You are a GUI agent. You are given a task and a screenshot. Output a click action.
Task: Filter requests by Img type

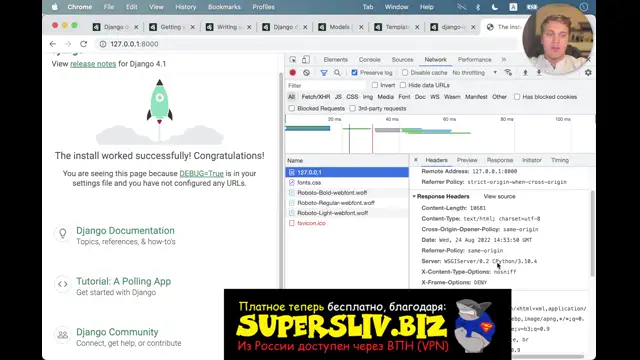coord(368,97)
